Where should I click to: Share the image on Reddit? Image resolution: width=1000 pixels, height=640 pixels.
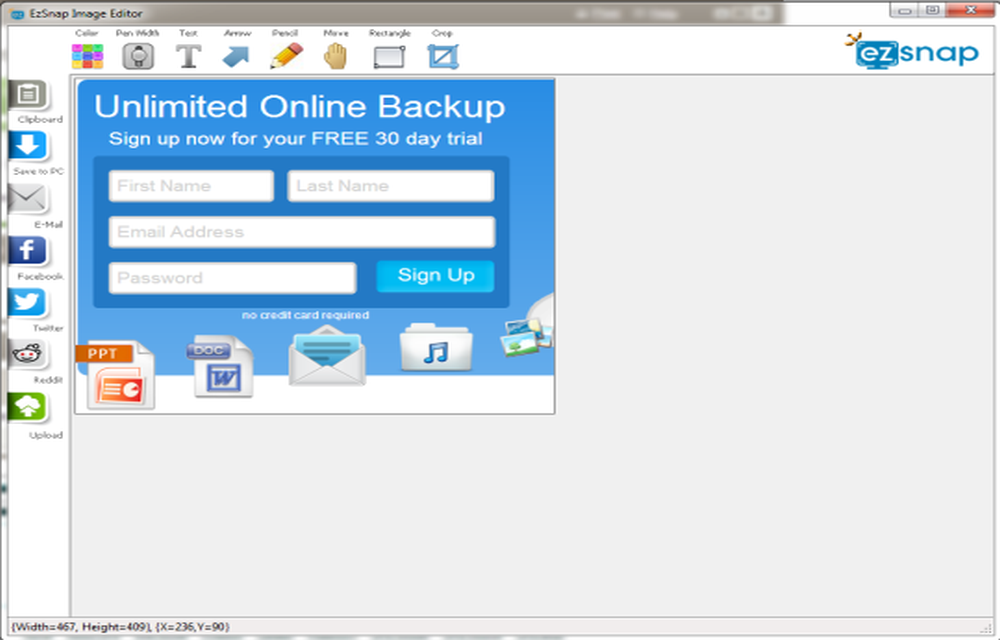pyautogui.click(x=28, y=354)
